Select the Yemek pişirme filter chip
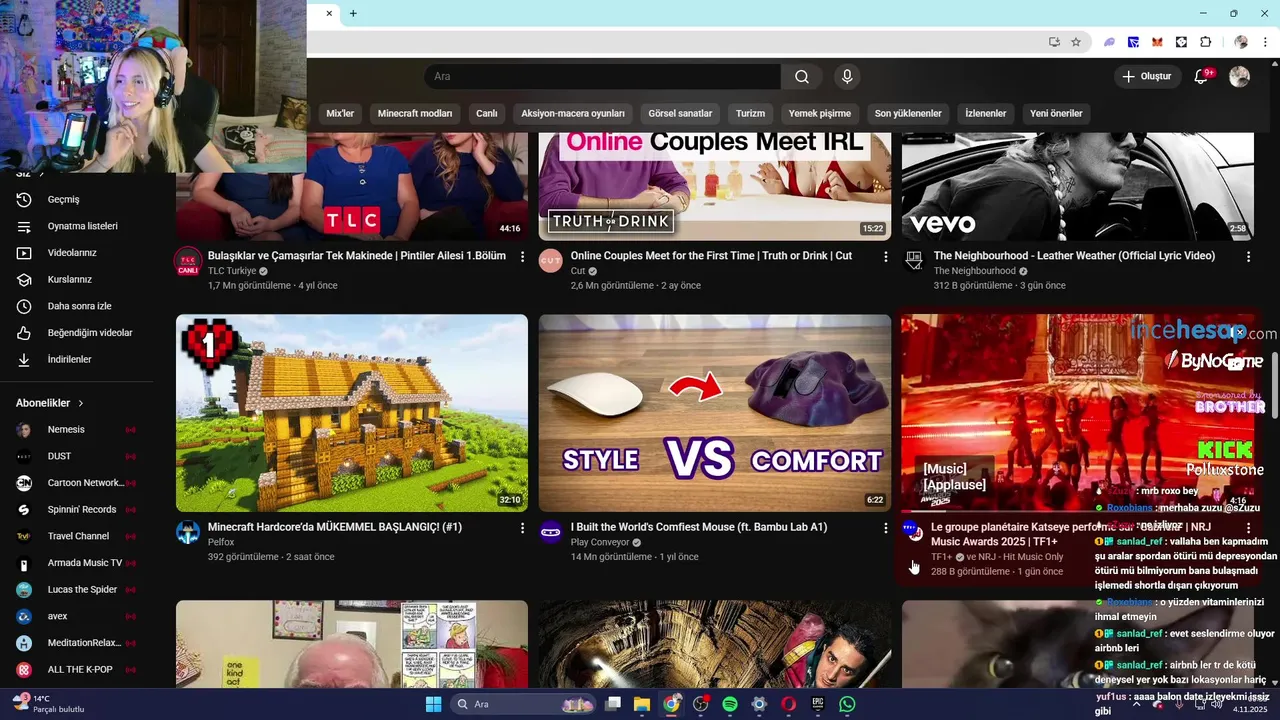 (x=820, y=114)
